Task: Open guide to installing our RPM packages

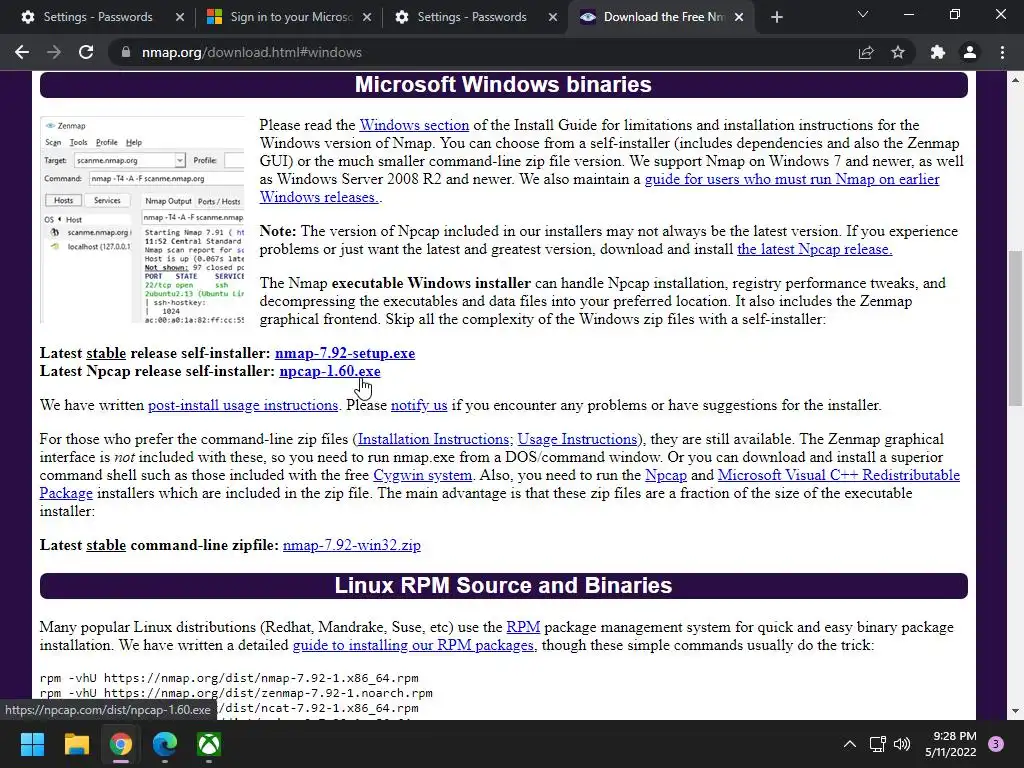Action: [x=415, y=645]
